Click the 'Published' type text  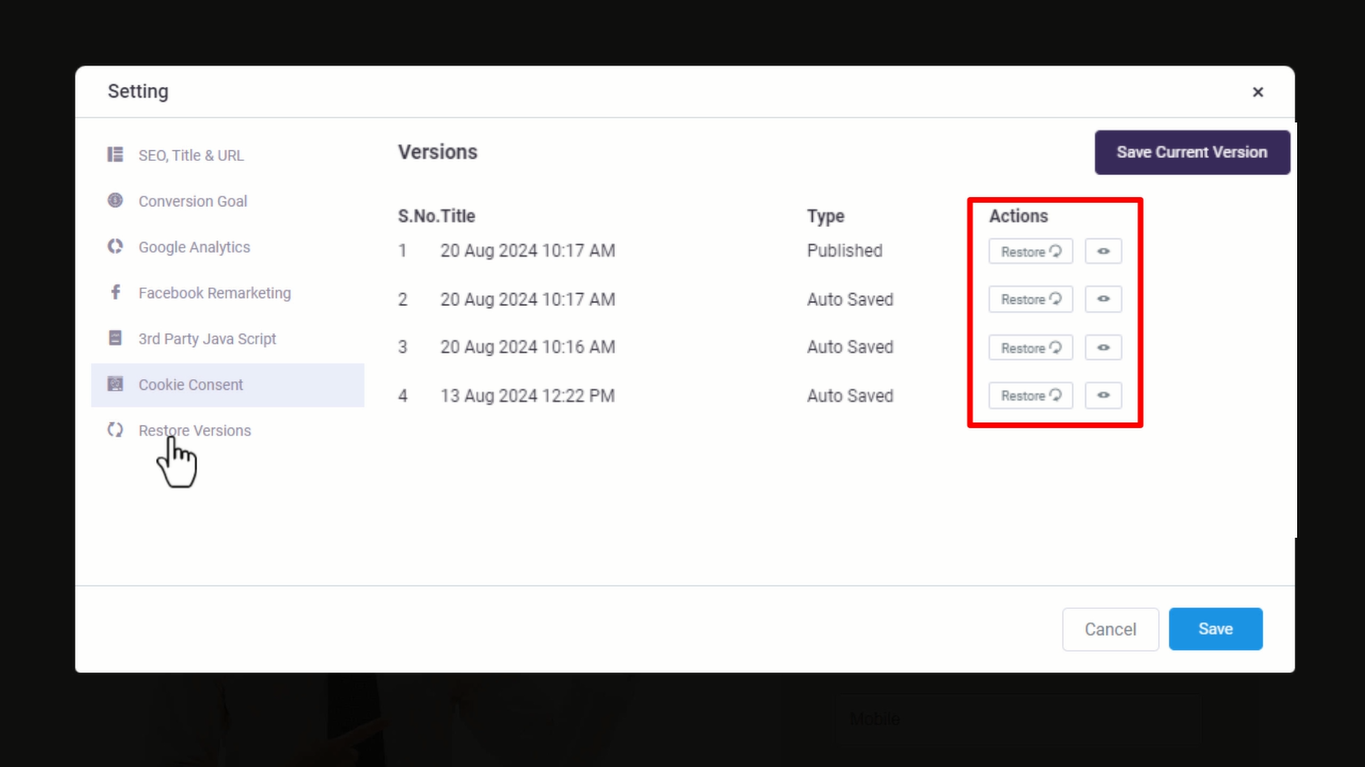pyautogui.click(x=845, y=251)
